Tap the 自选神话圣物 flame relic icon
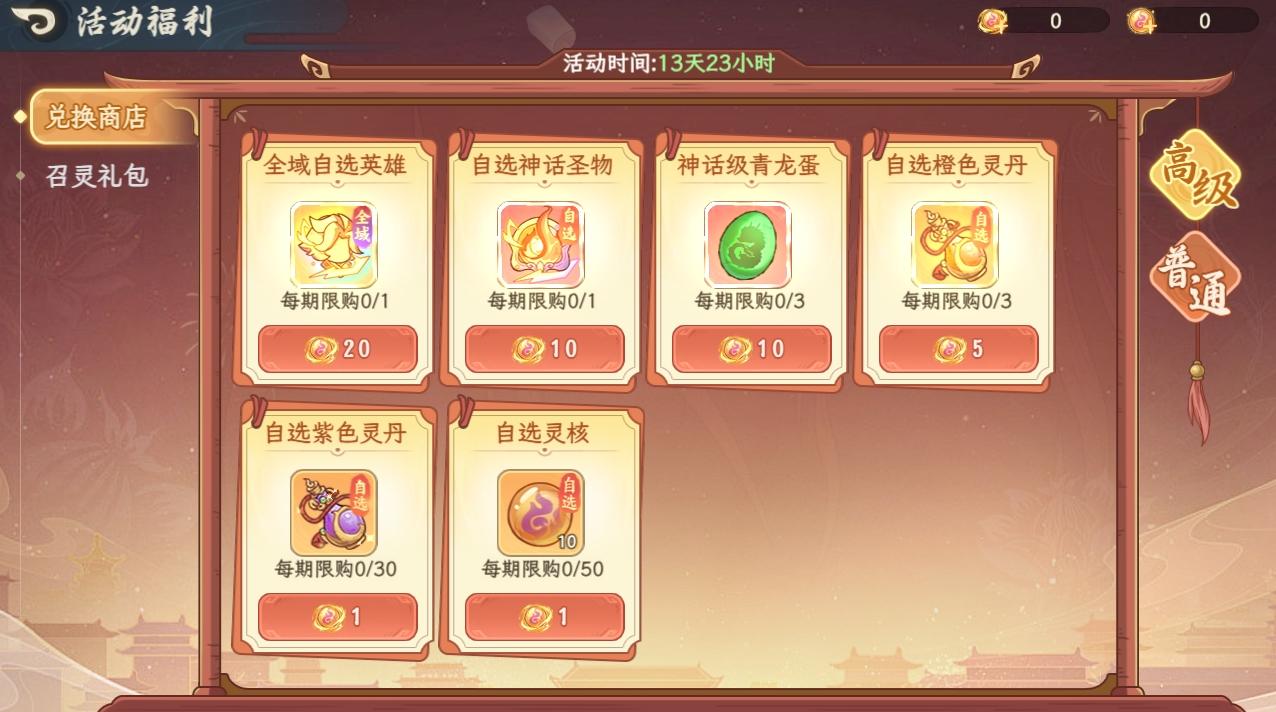1276x712 pixels. click(541, 245)
